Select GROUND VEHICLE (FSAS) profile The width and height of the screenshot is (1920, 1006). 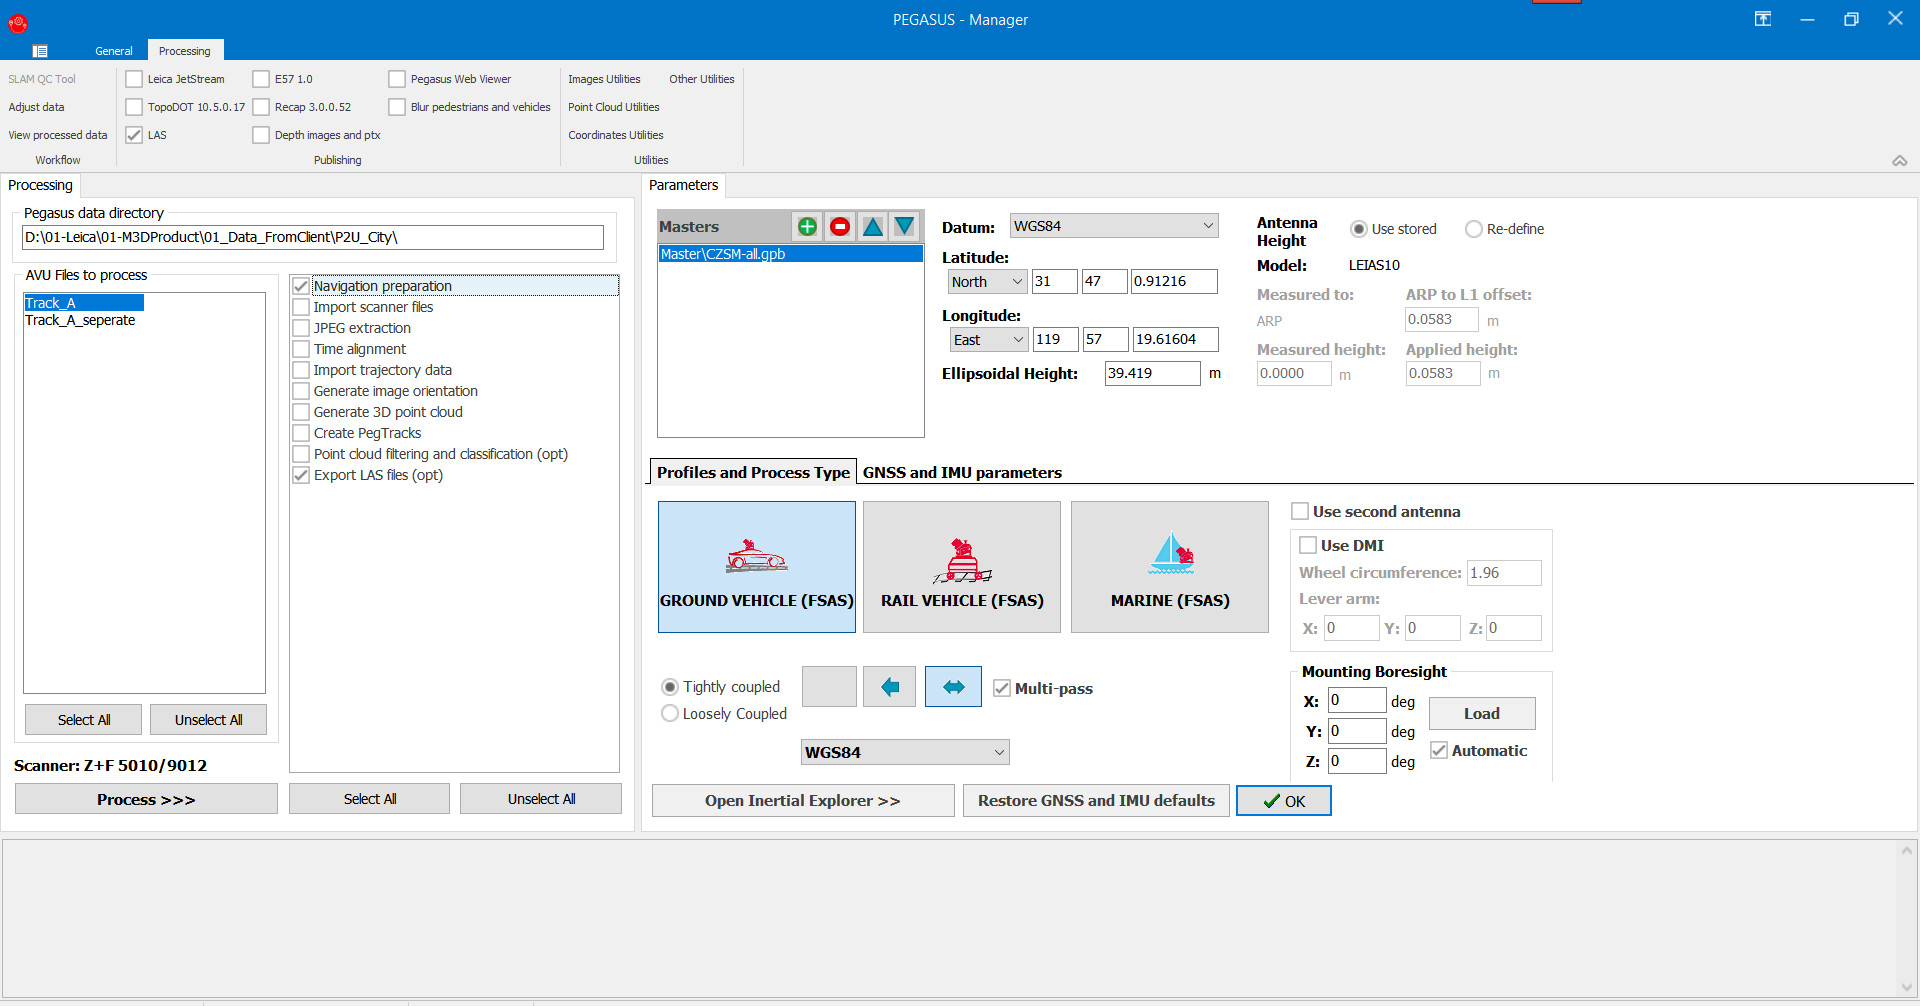click(757, 567)
